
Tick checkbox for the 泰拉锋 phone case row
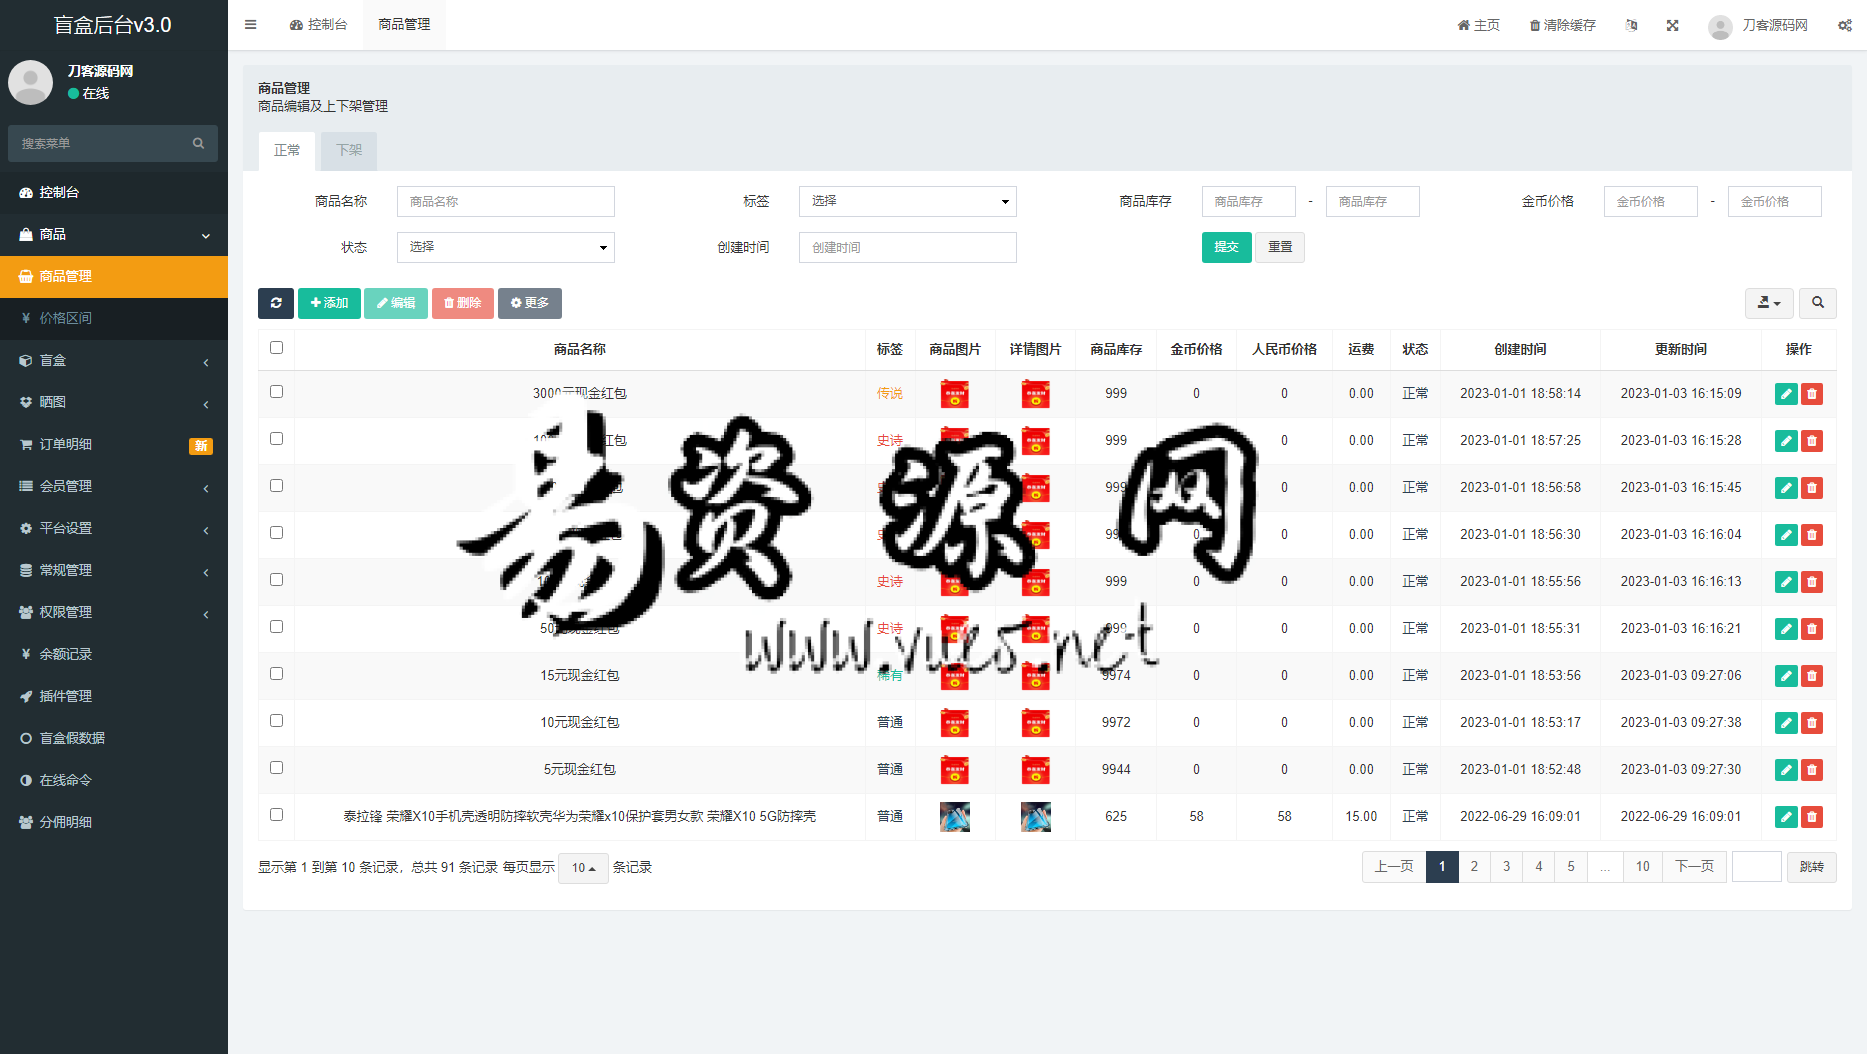click(x=277, y=815)
